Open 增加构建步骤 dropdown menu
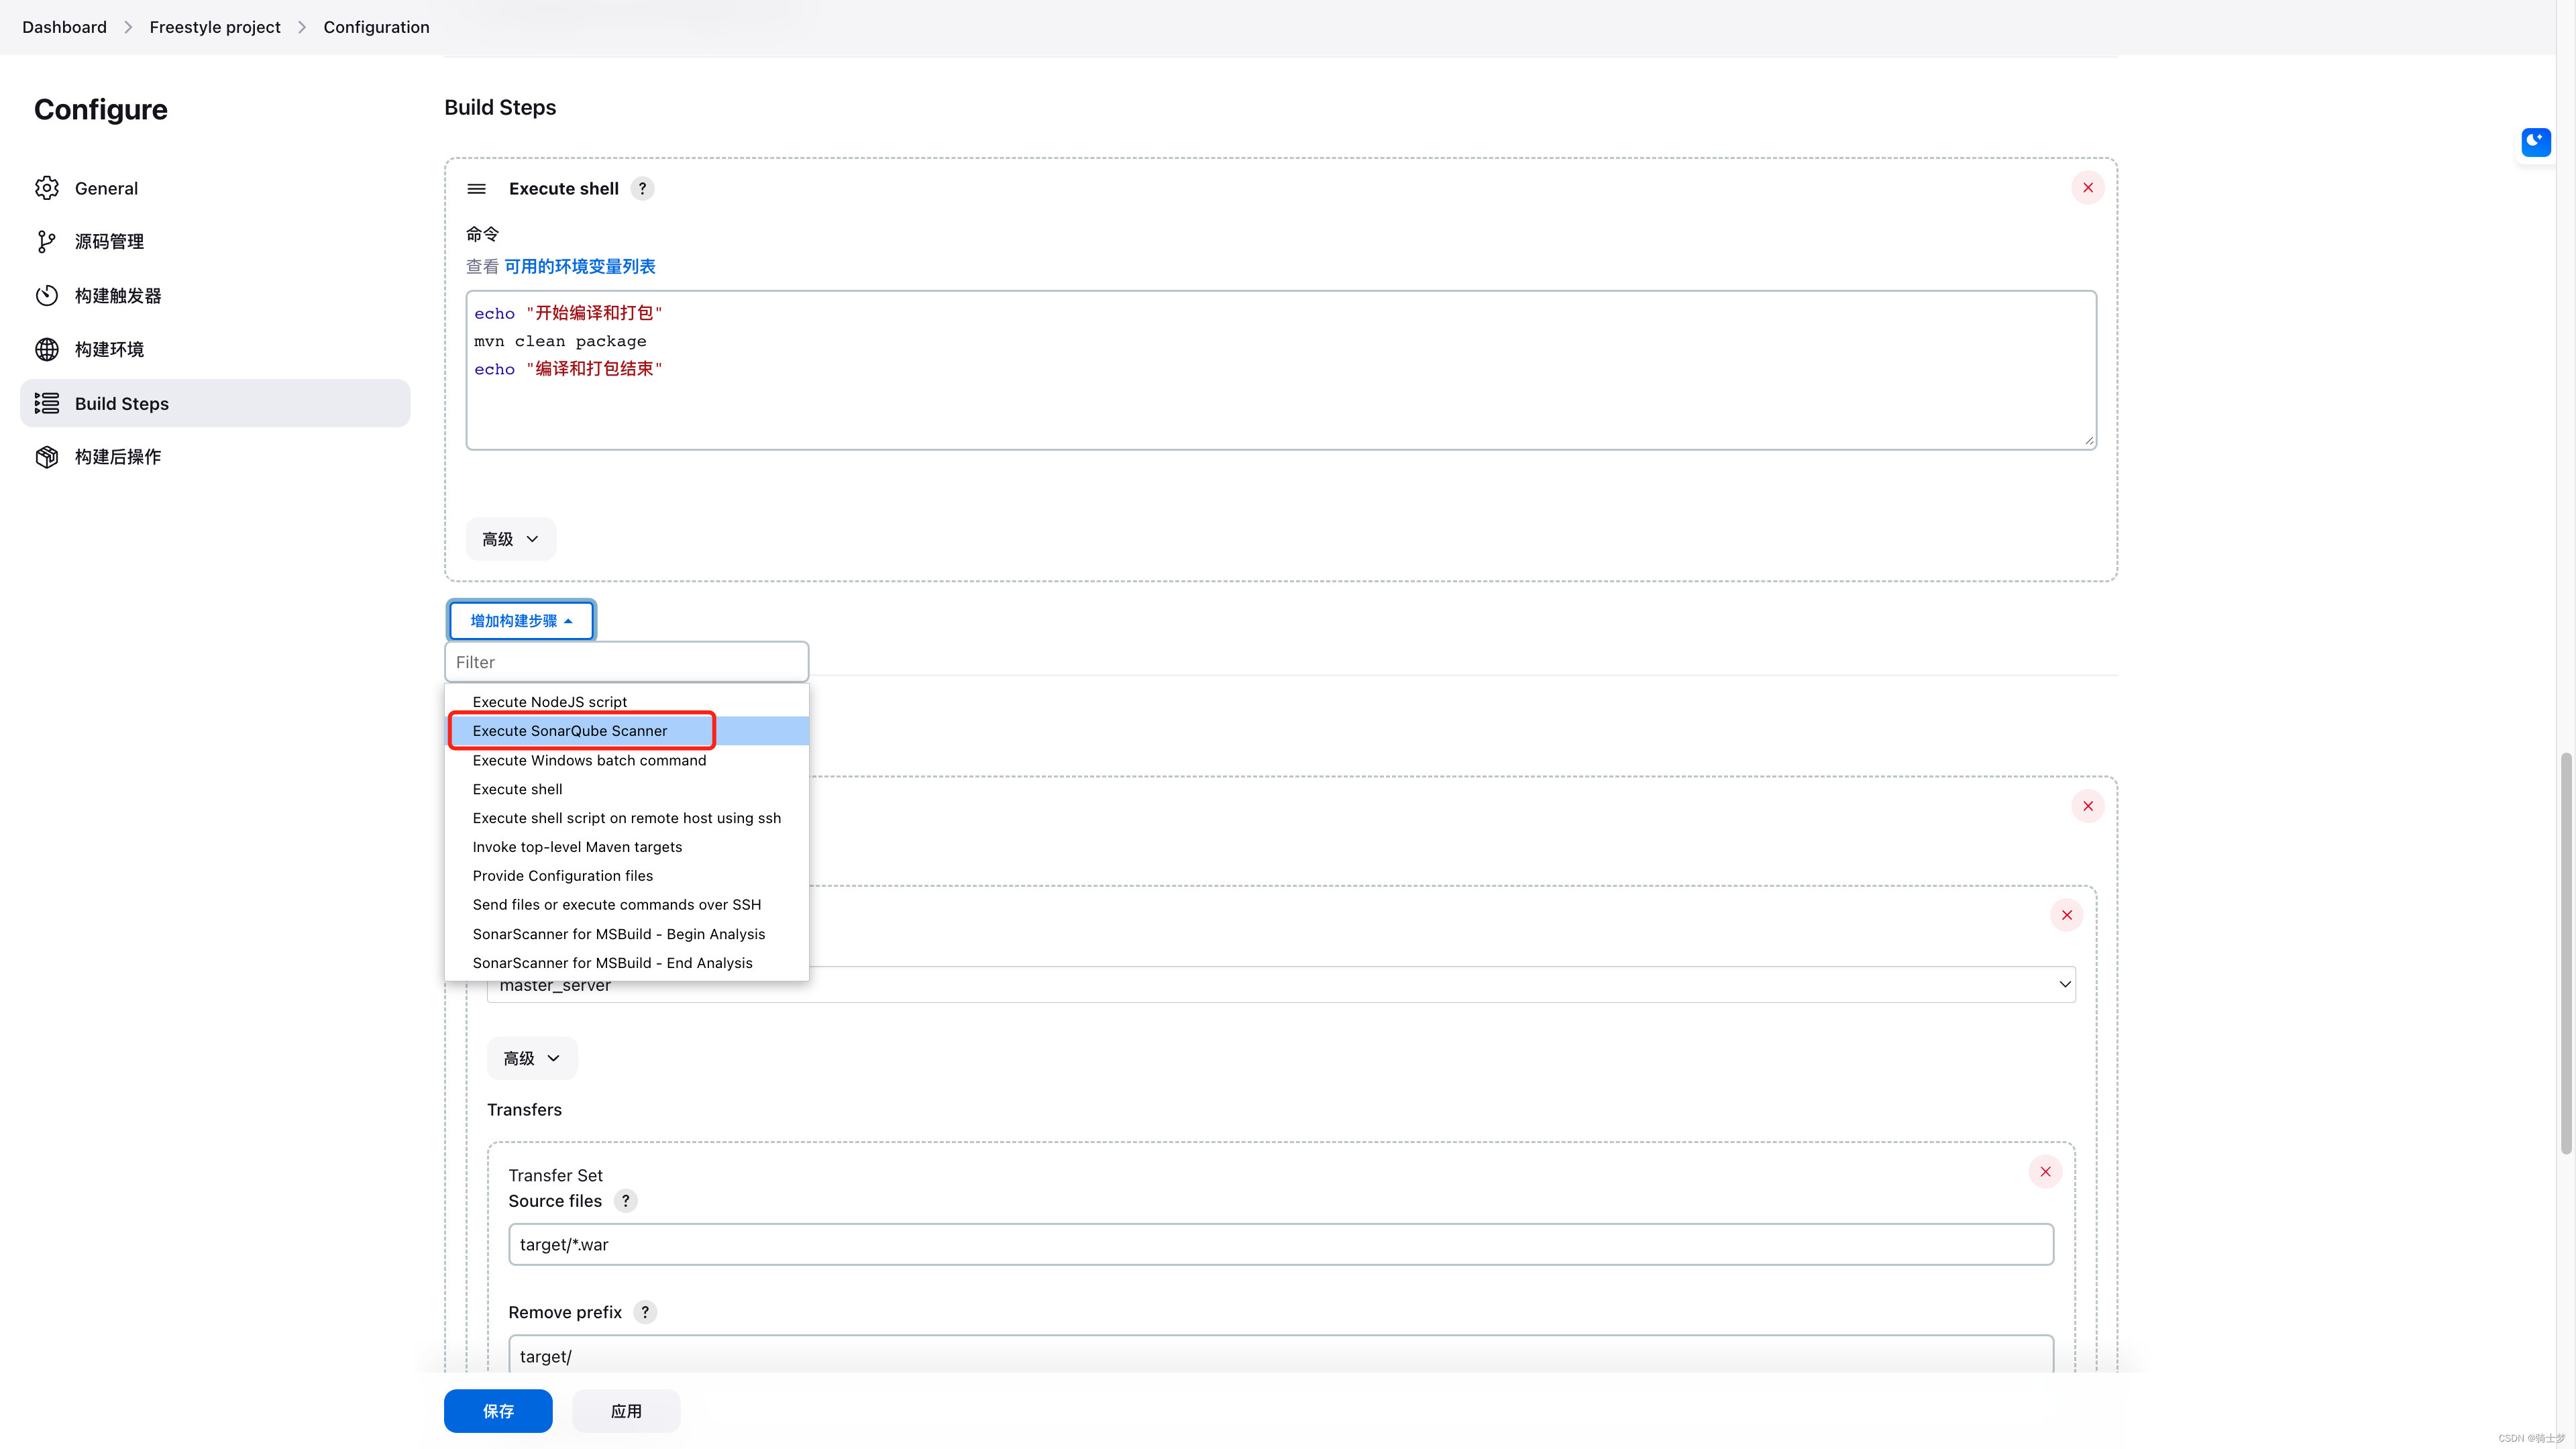This screenshot has height=1449, width=2576. 519,619
